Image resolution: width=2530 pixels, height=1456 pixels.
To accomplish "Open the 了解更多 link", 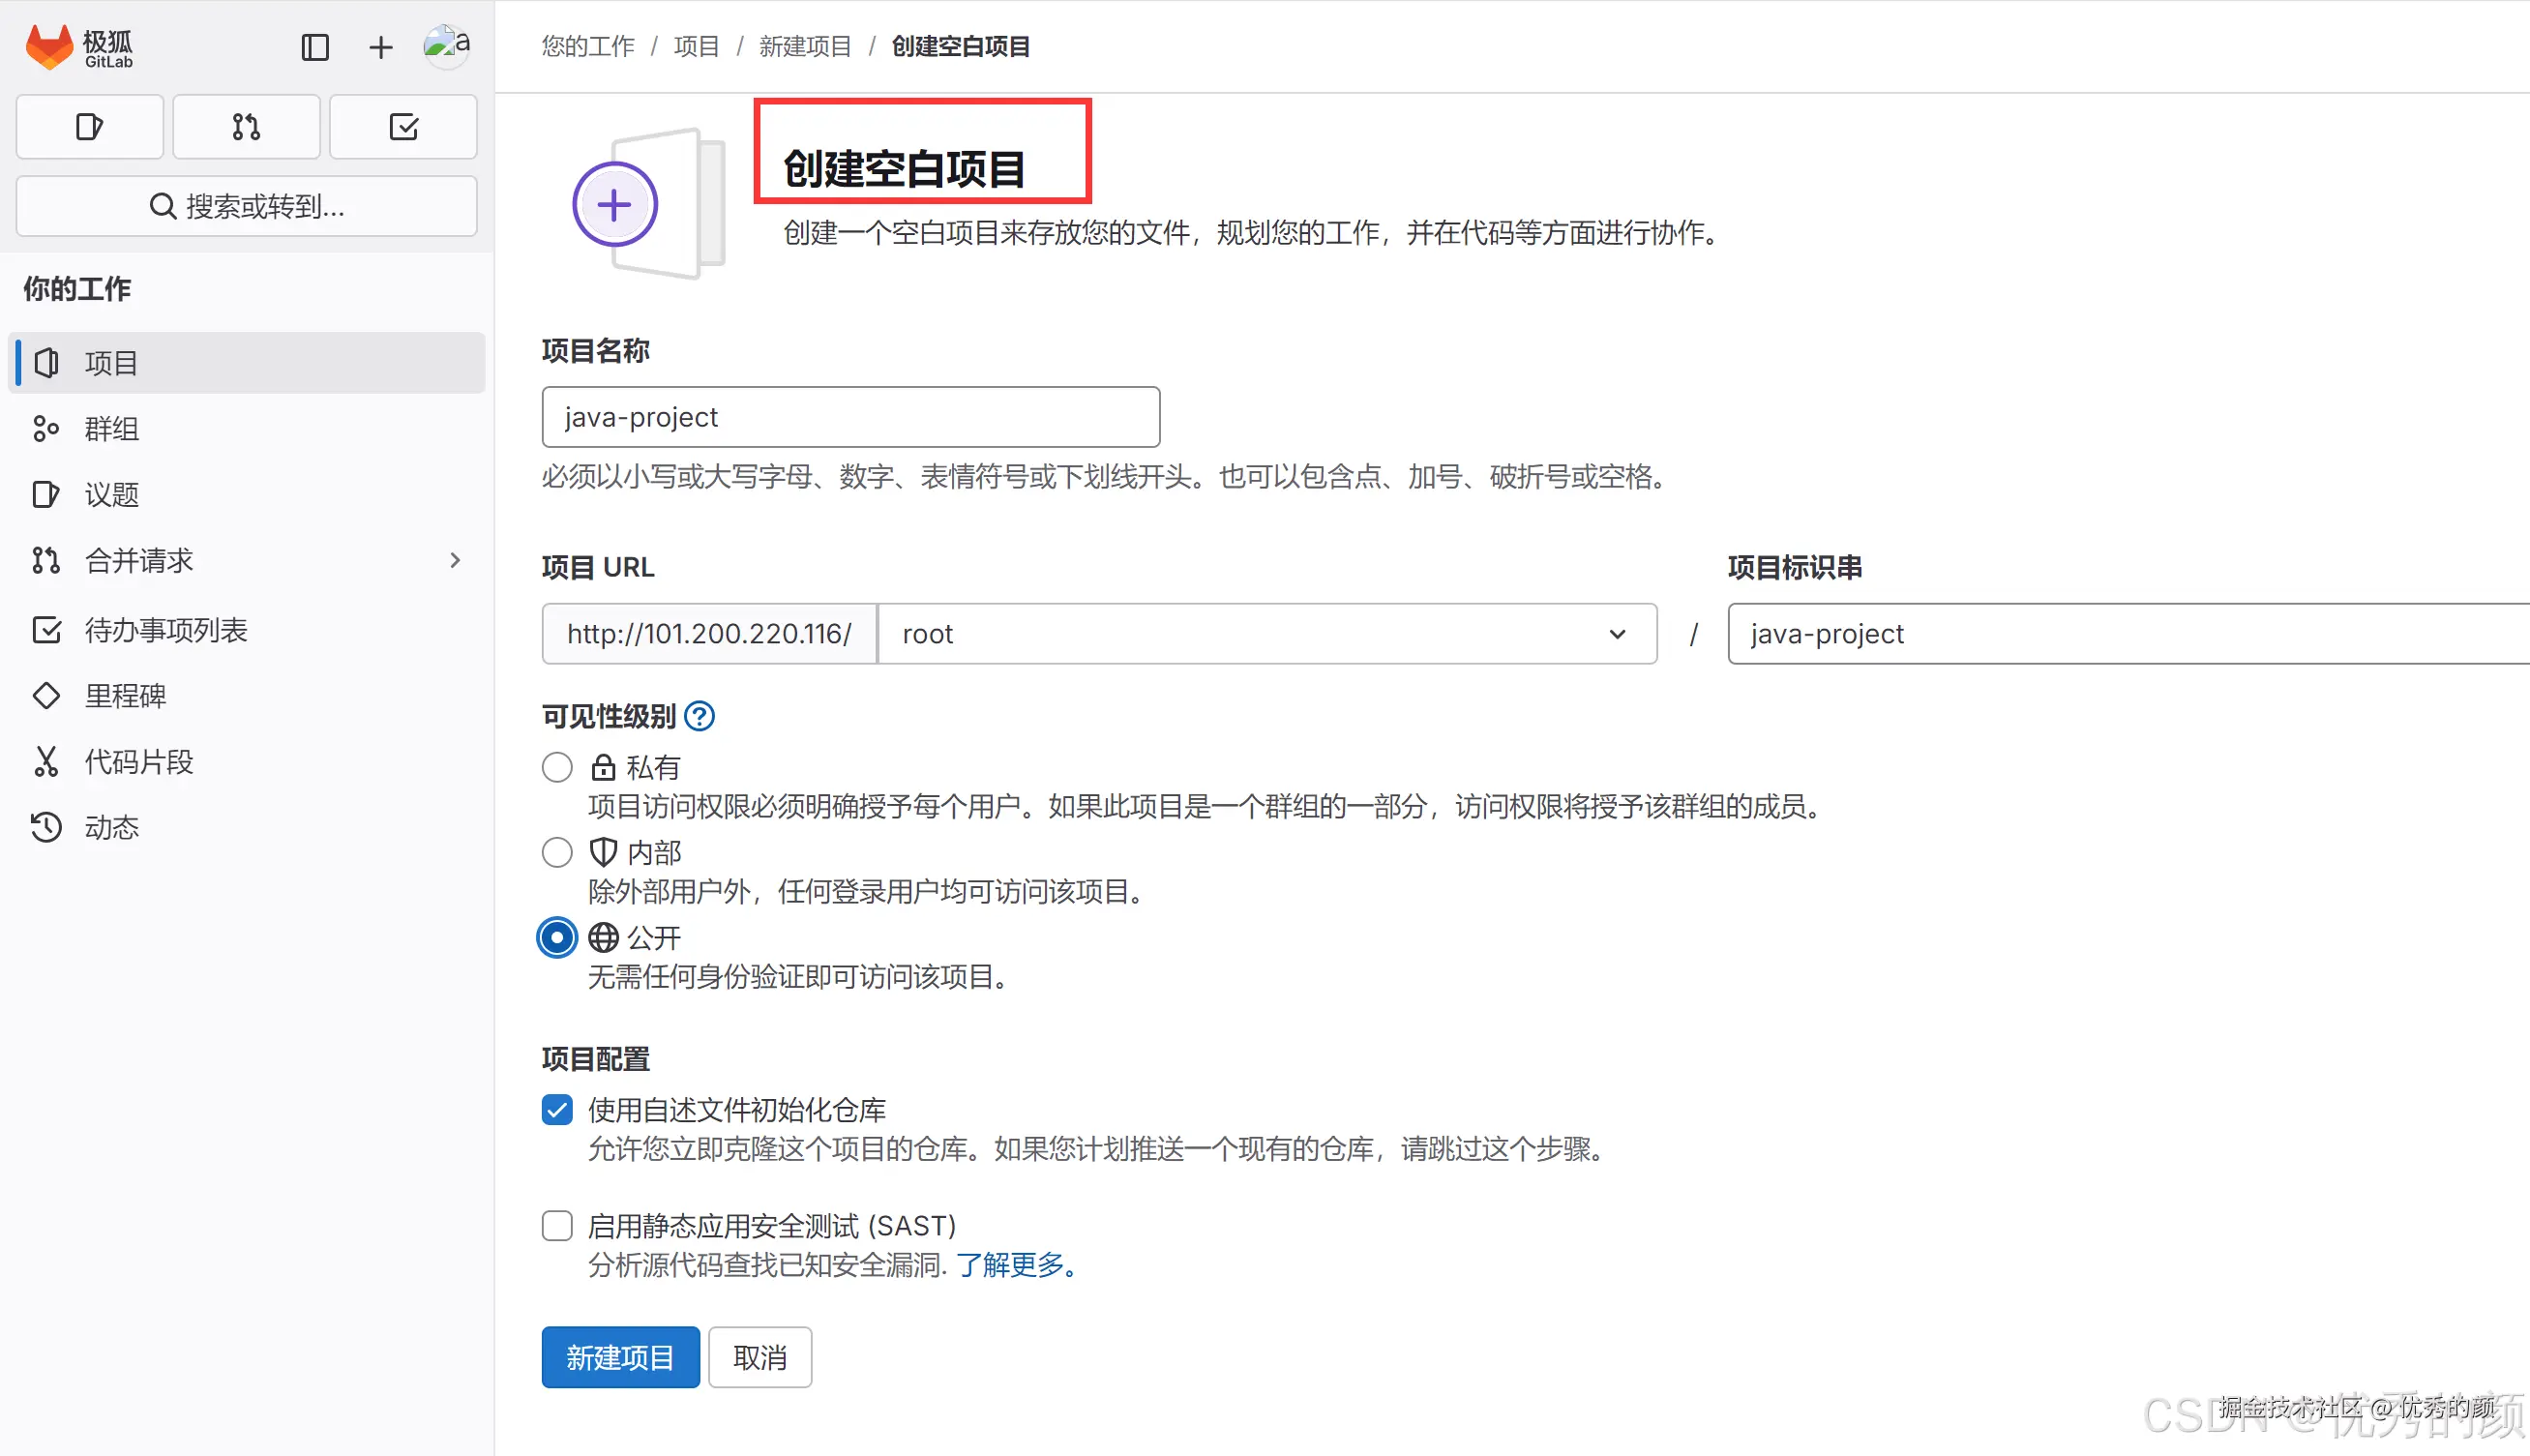I will coord(1012,1265).
